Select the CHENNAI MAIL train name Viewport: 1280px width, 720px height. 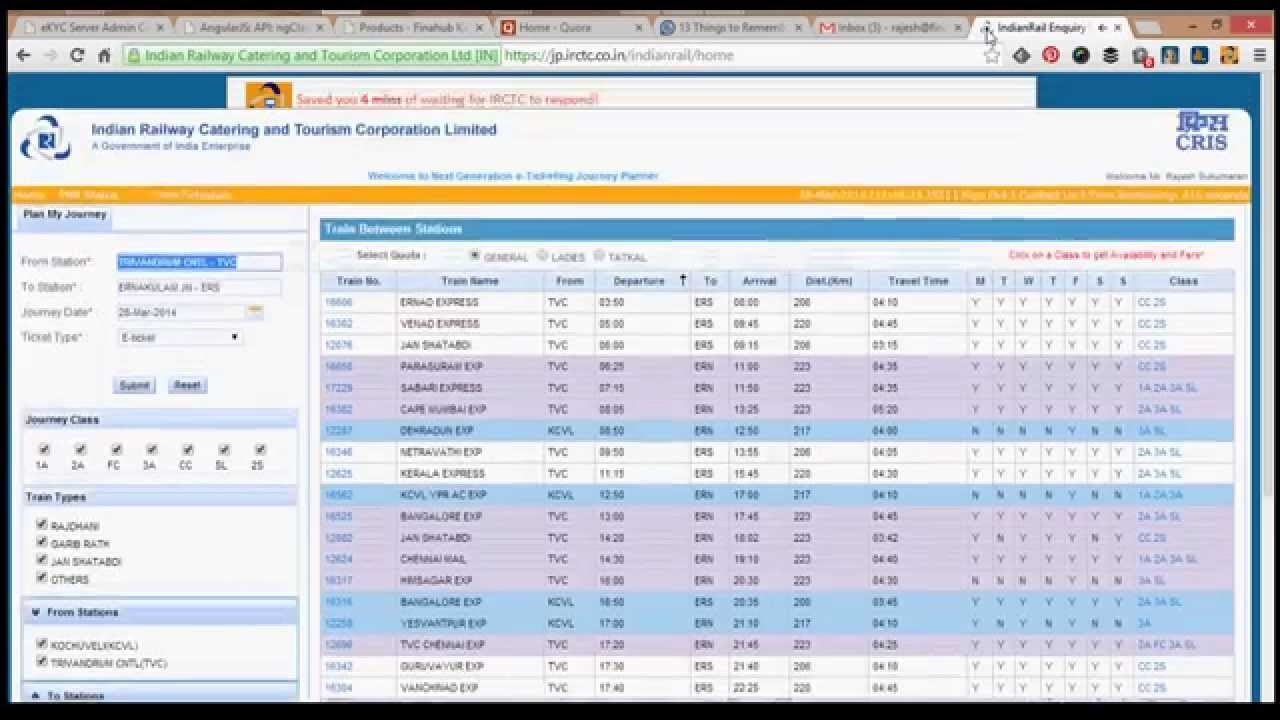tap(433, 559)
